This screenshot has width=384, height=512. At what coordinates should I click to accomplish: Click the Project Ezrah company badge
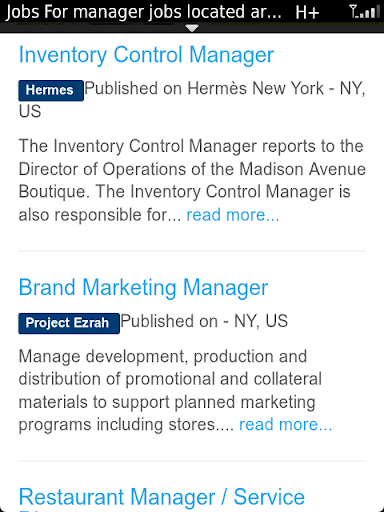coord(69,323)
